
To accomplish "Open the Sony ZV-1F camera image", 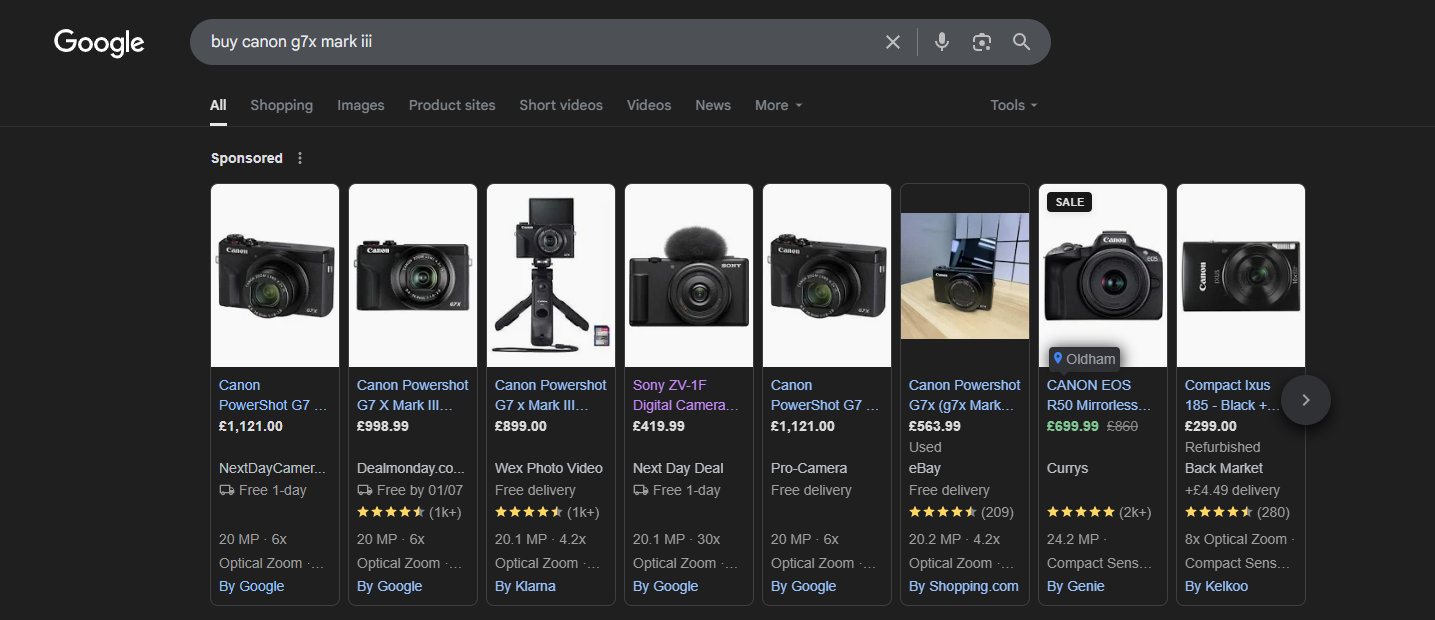I will point(689,275).
